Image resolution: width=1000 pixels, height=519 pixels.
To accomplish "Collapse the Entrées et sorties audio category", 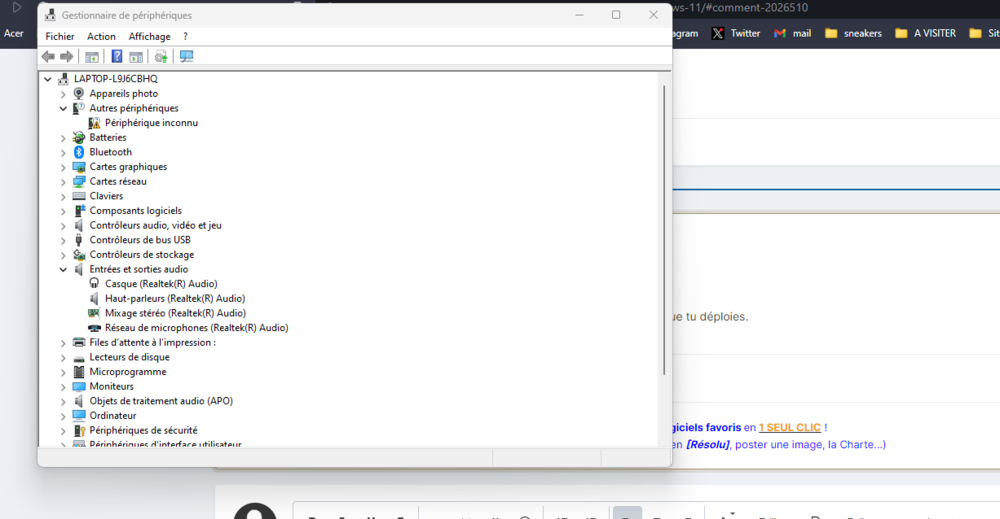I will coord(63,270).
